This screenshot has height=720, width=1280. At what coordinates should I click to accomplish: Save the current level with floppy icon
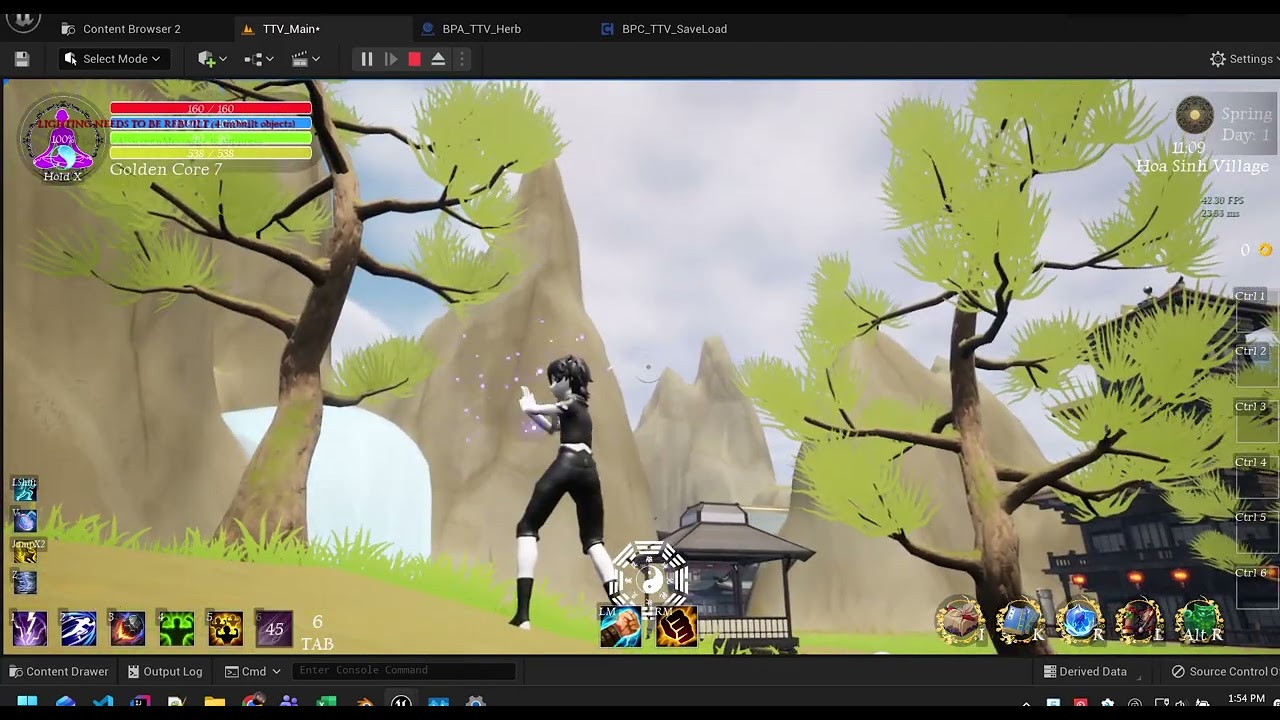pyautogui.click(x=22, y=59)
